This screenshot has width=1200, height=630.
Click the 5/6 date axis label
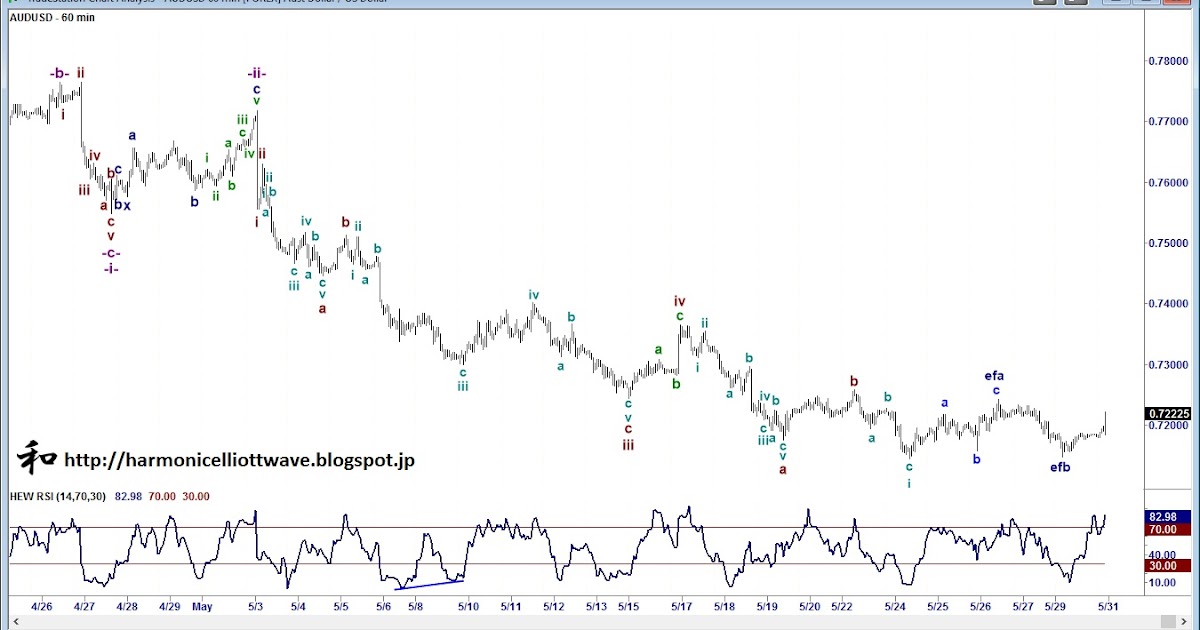point(383,606)
